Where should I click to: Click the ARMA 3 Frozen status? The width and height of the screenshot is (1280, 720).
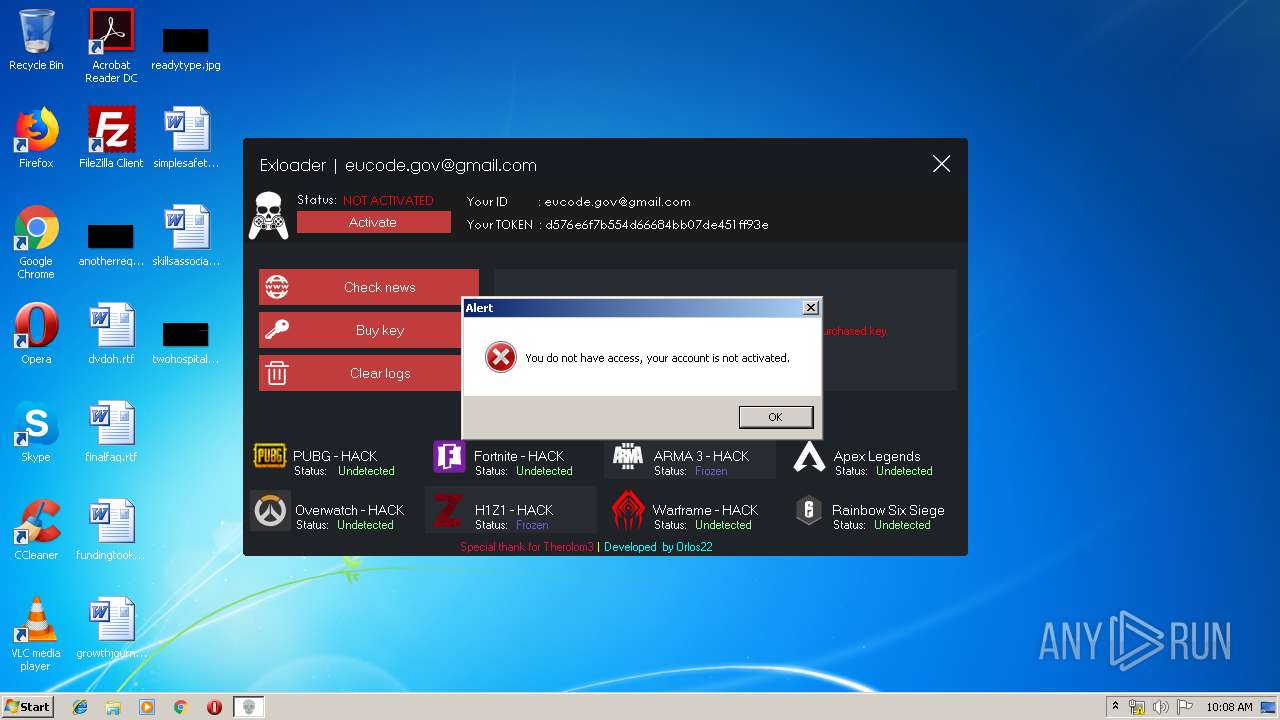point(711,471)
